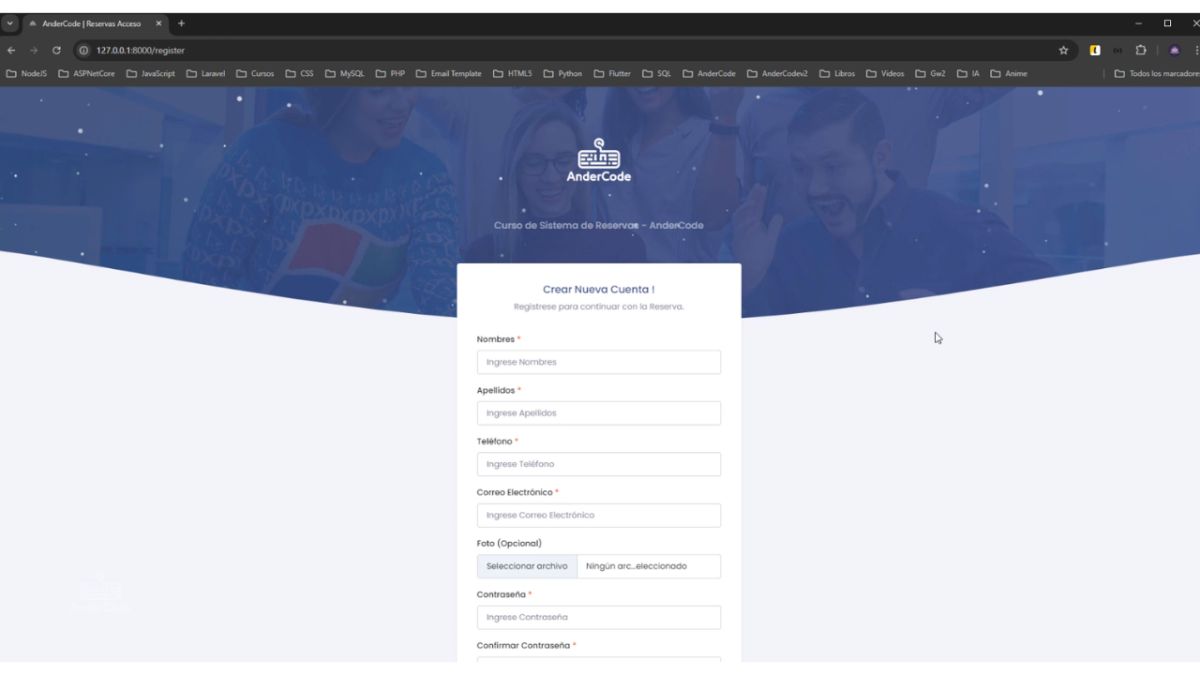
Task: Open the Laravel bookmarks folder
Action: tap(206, 73)
